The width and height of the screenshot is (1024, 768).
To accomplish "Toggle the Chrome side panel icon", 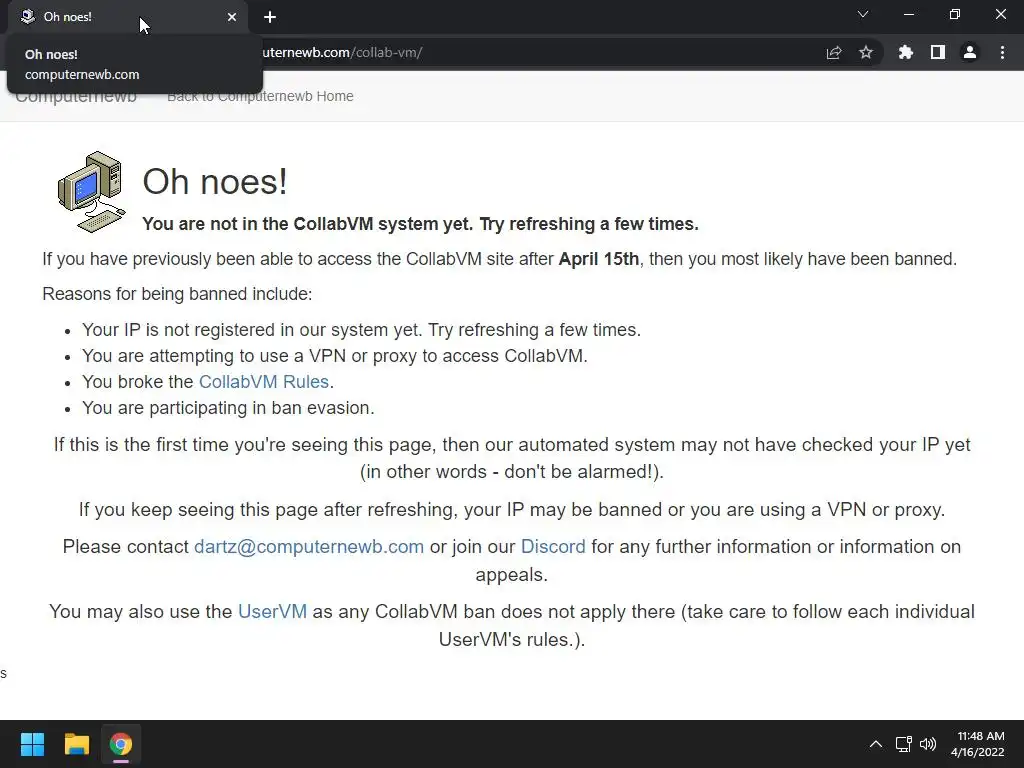I will click(x=938, y=52).
